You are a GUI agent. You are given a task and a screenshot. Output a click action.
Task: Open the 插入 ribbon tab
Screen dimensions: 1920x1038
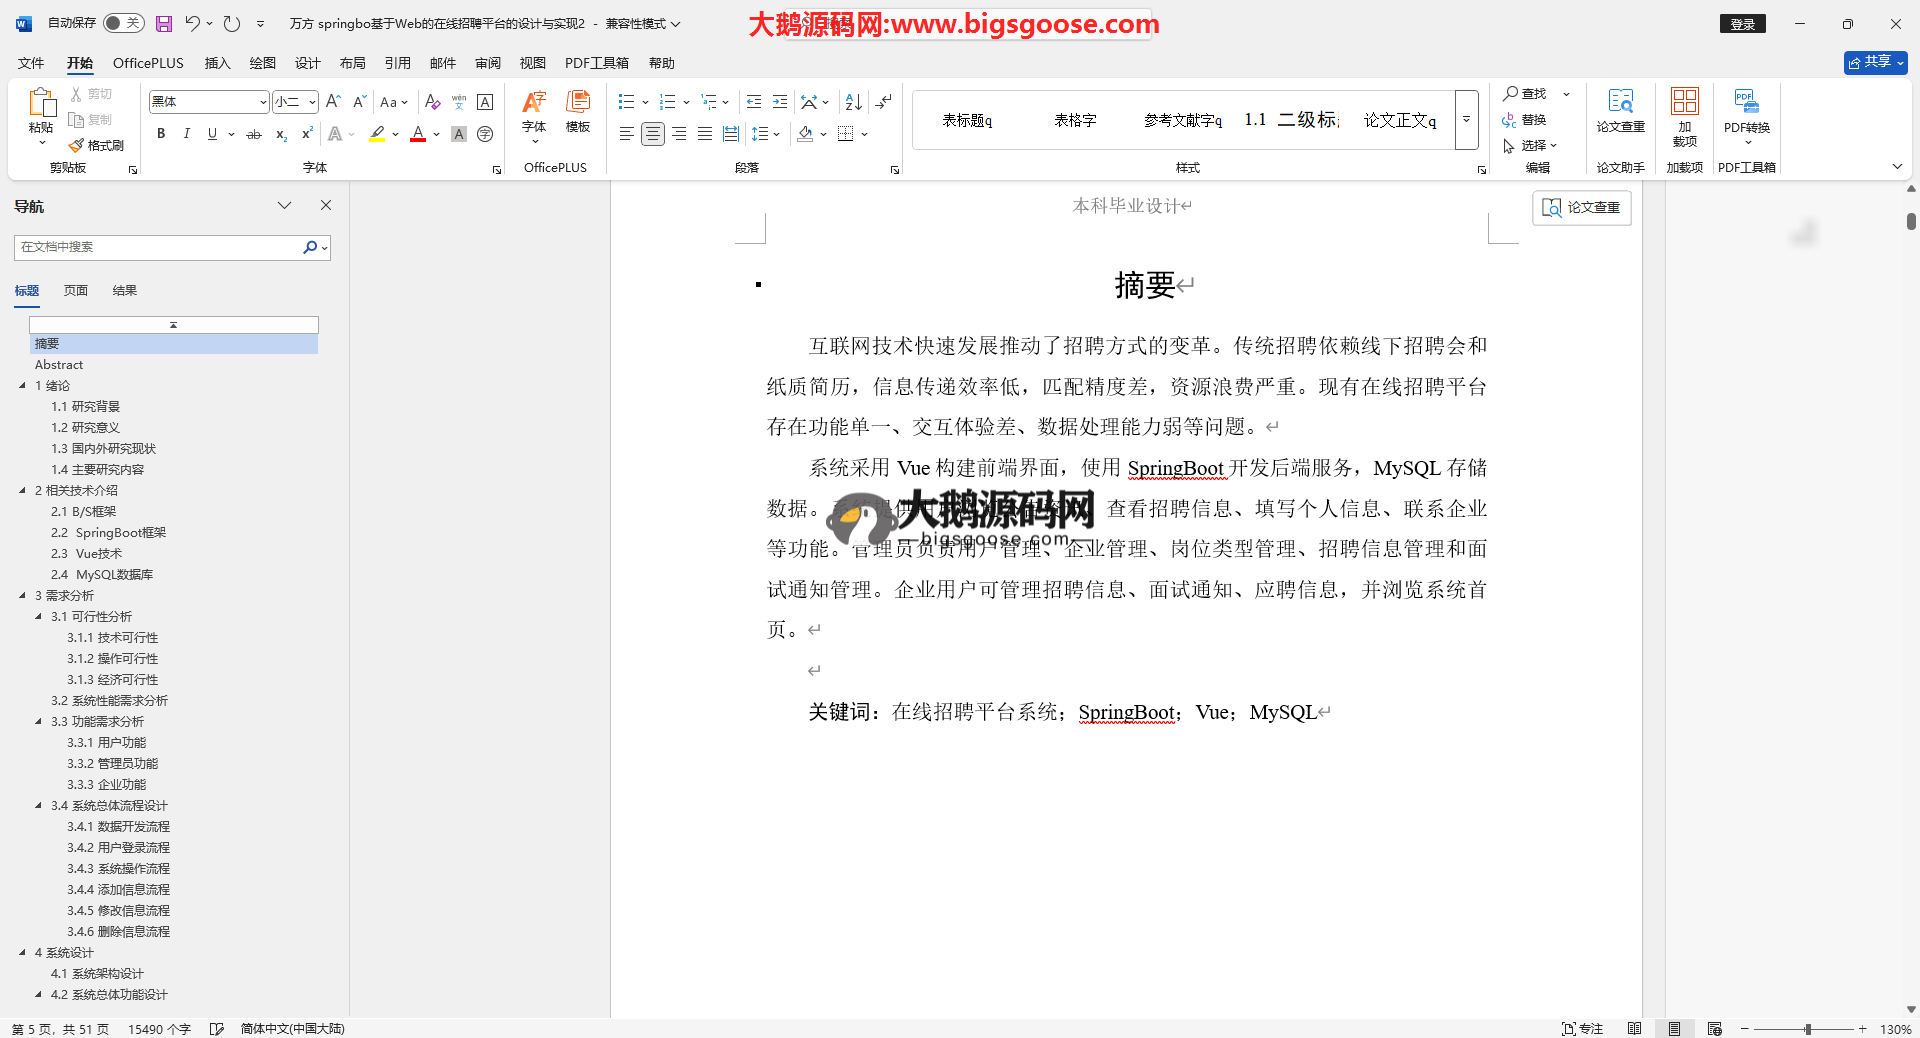[217, 63]
